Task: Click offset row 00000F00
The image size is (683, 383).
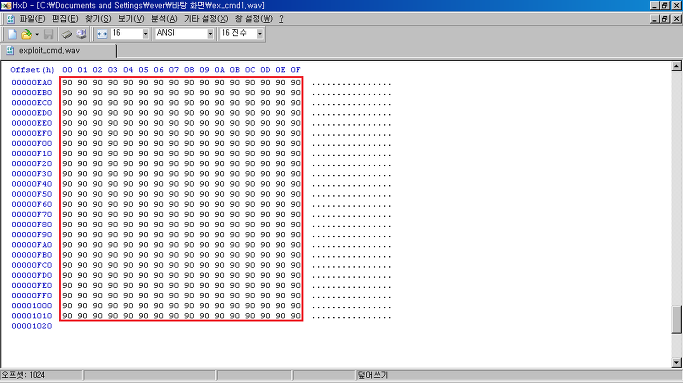Action: point(32,143)
